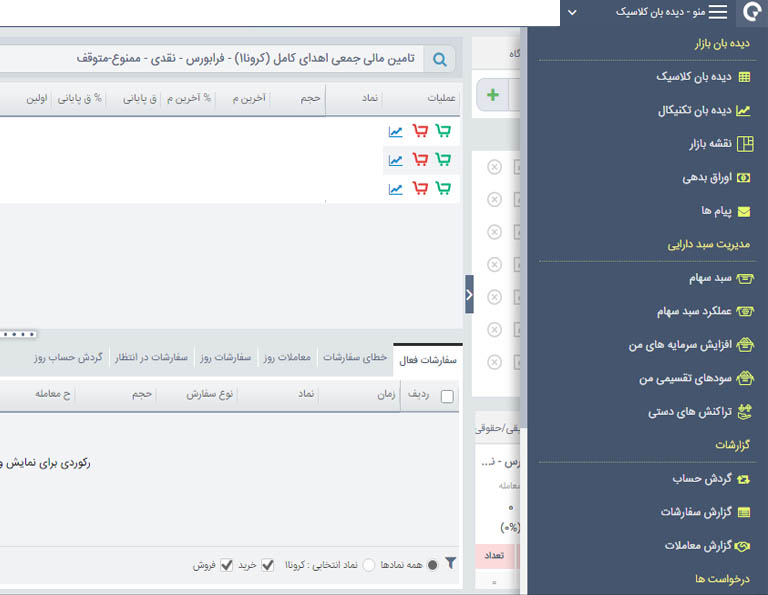Image resolution: width=768 pixels, height=595 pixels.
Task: Click the symbol search field text
Action: [x=245, y=59]
